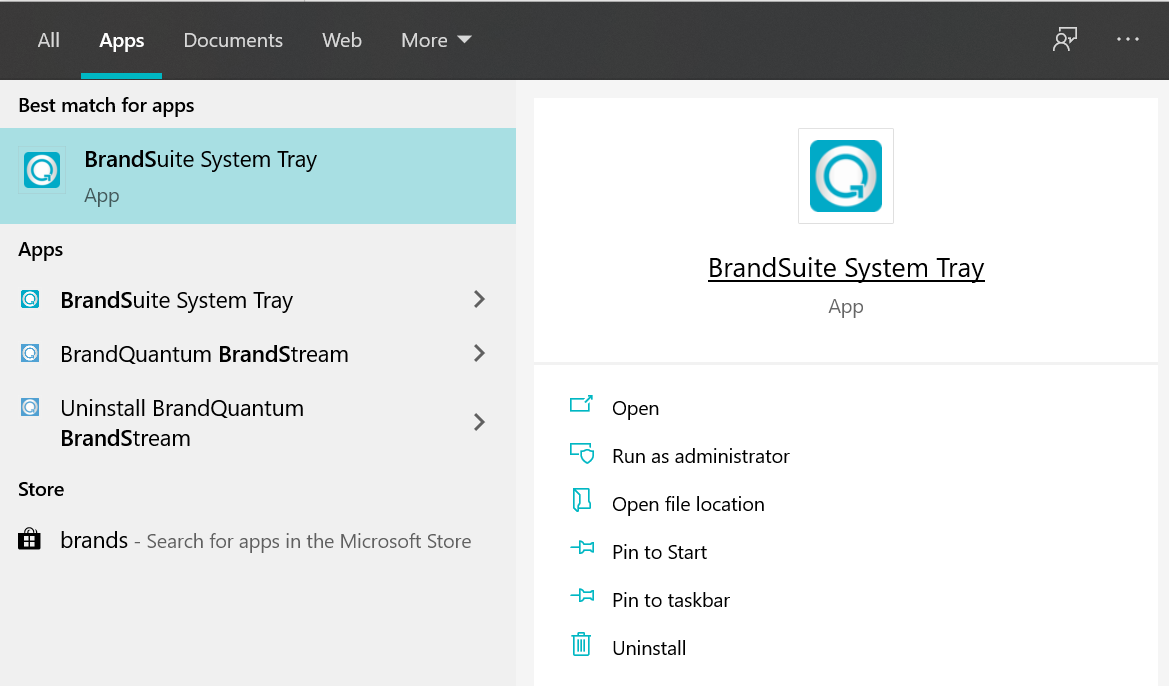The width and height of the screenshot is (1169, 686).
Task: Select the Apps search tab
Action: 122,40
